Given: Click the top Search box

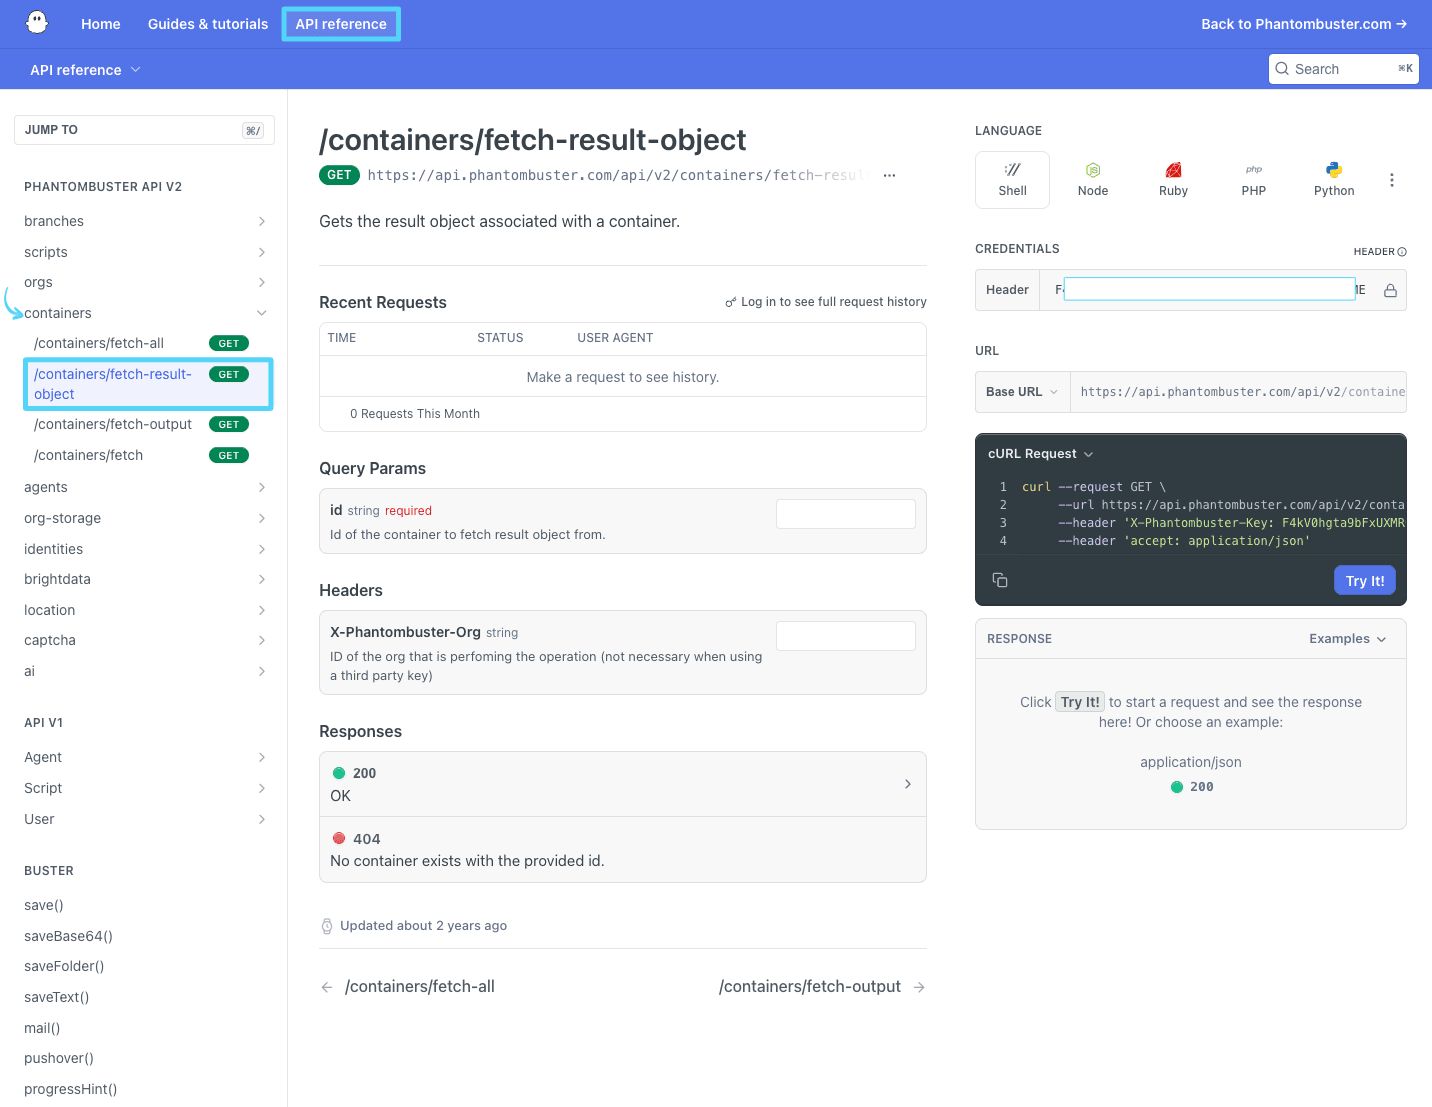Looking at the screenshot, I should 1344,69.
